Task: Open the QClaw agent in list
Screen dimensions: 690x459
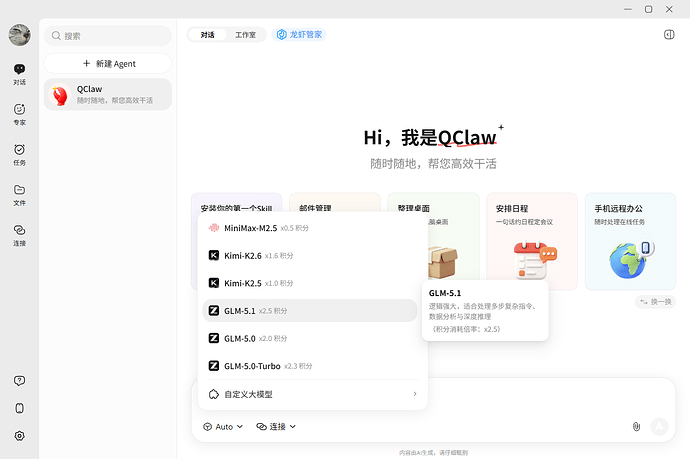Action: tap(108, 94)
